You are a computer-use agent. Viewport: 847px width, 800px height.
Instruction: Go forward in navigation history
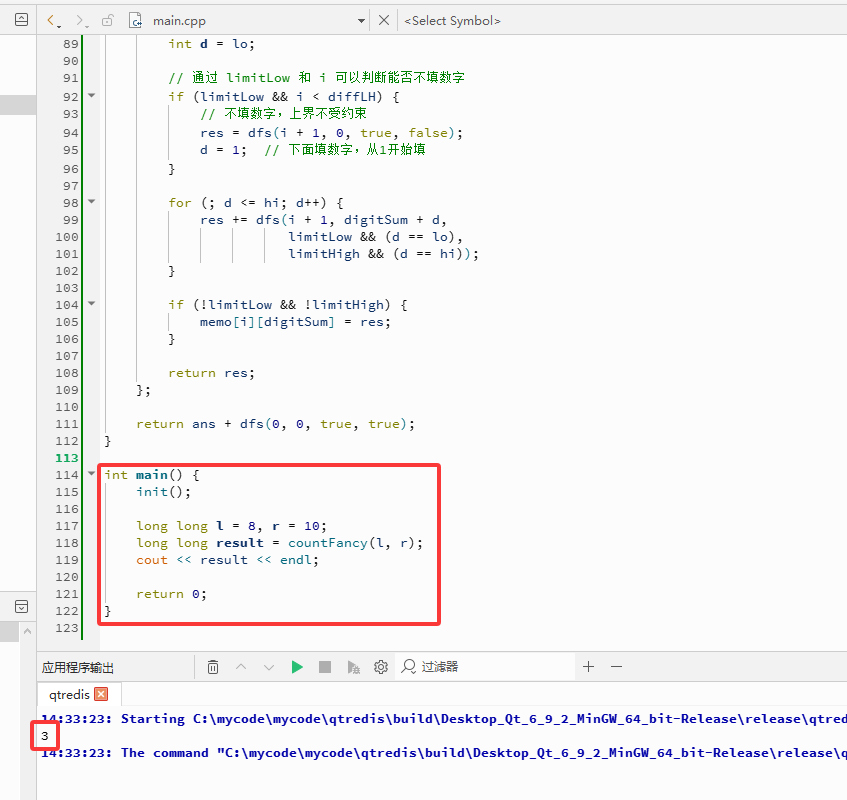80,21
